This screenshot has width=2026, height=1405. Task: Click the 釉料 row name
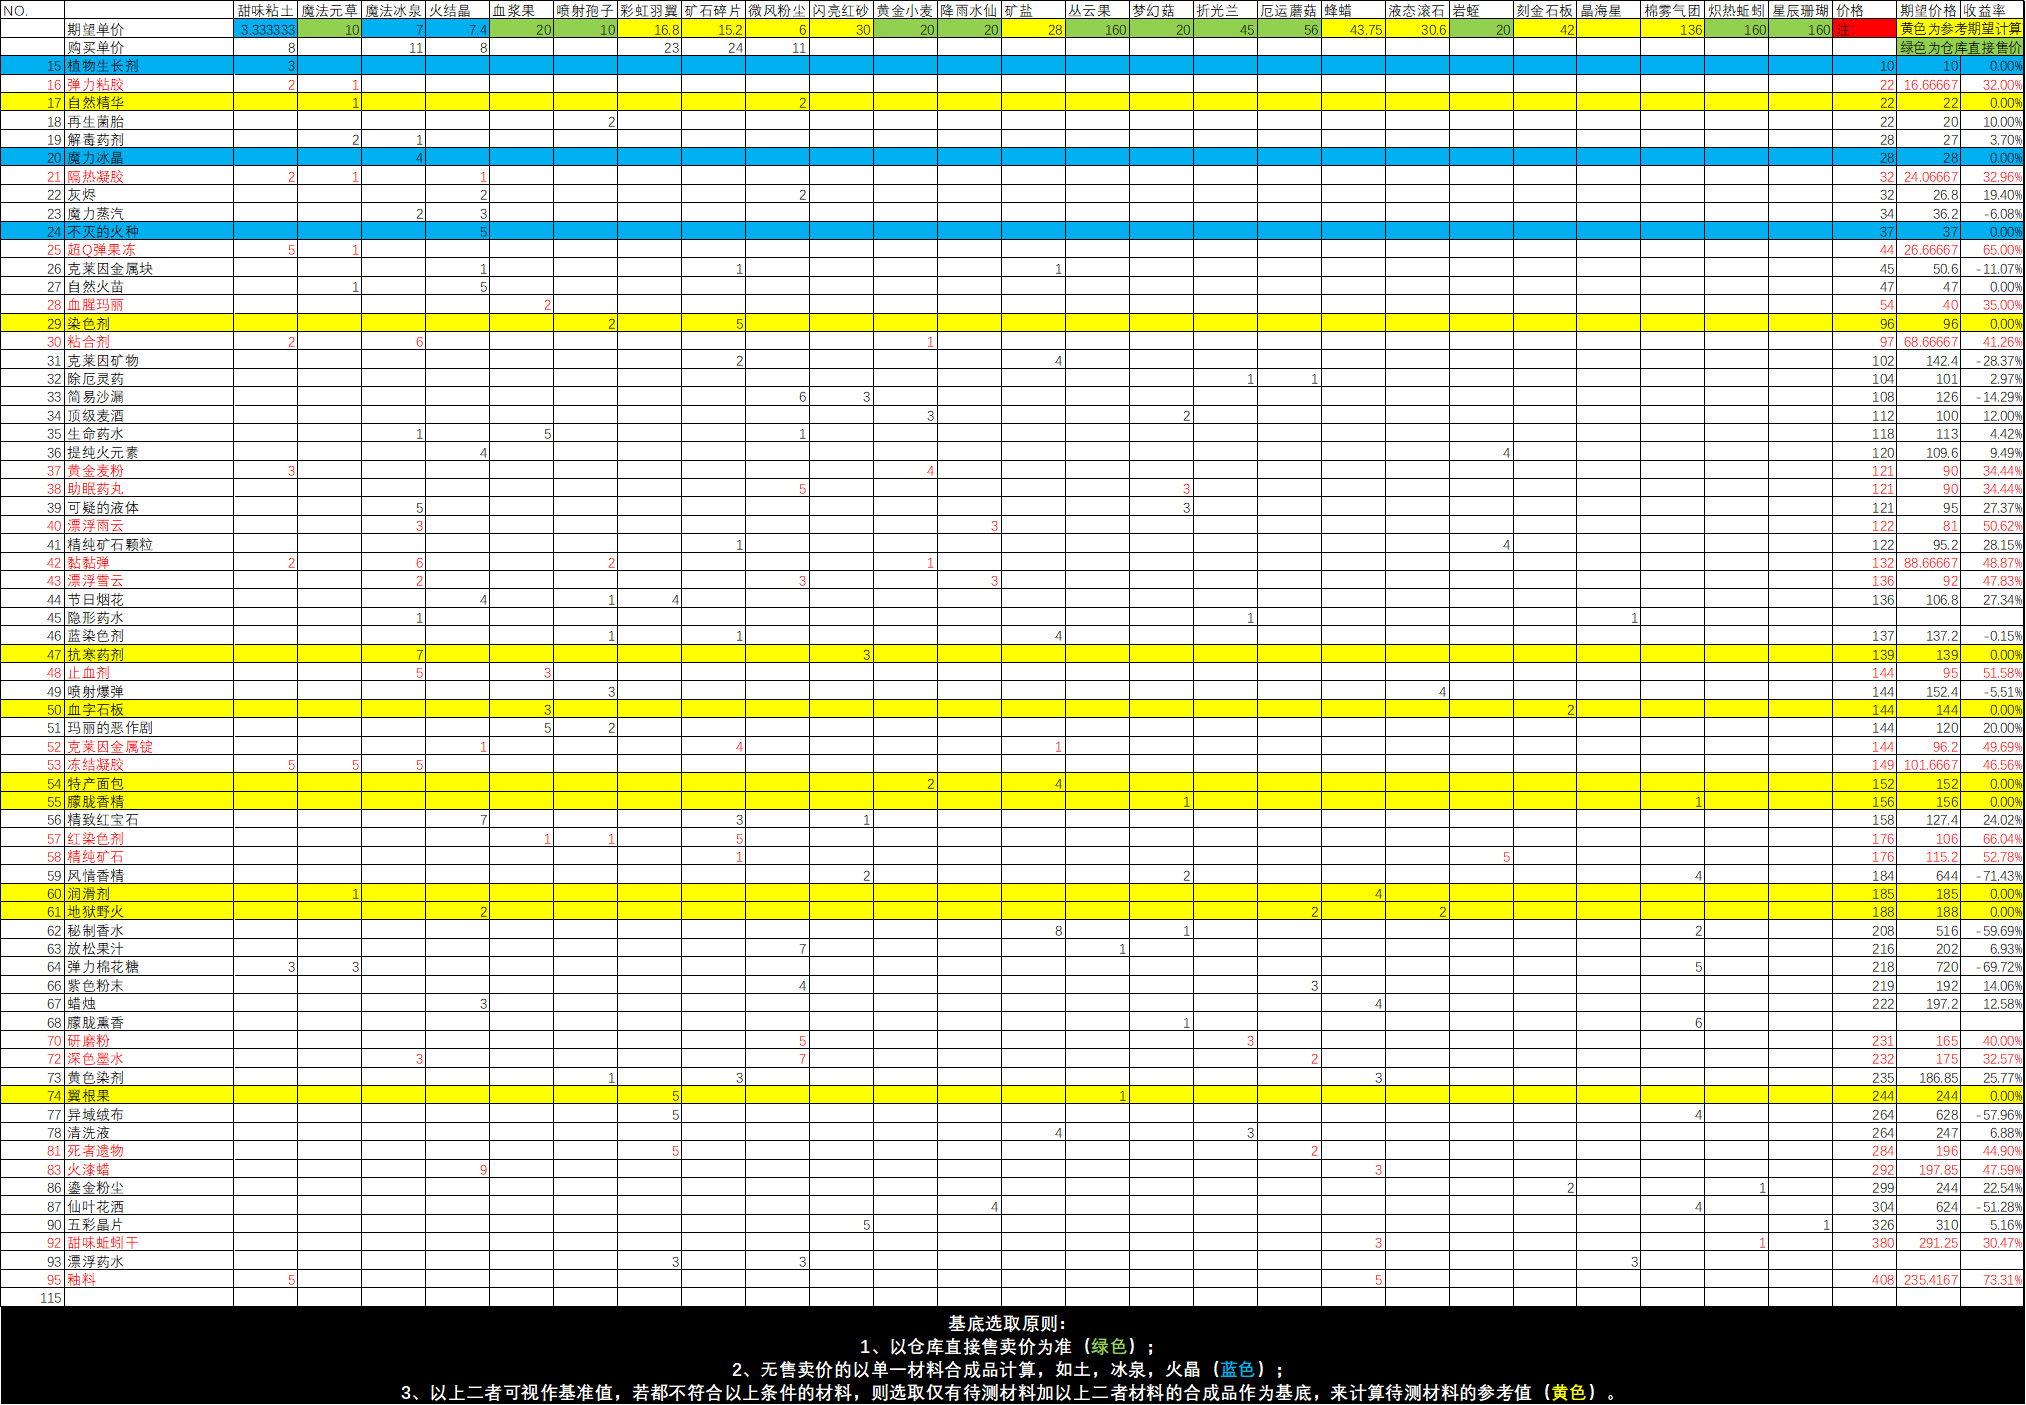tap(82, 1280)
